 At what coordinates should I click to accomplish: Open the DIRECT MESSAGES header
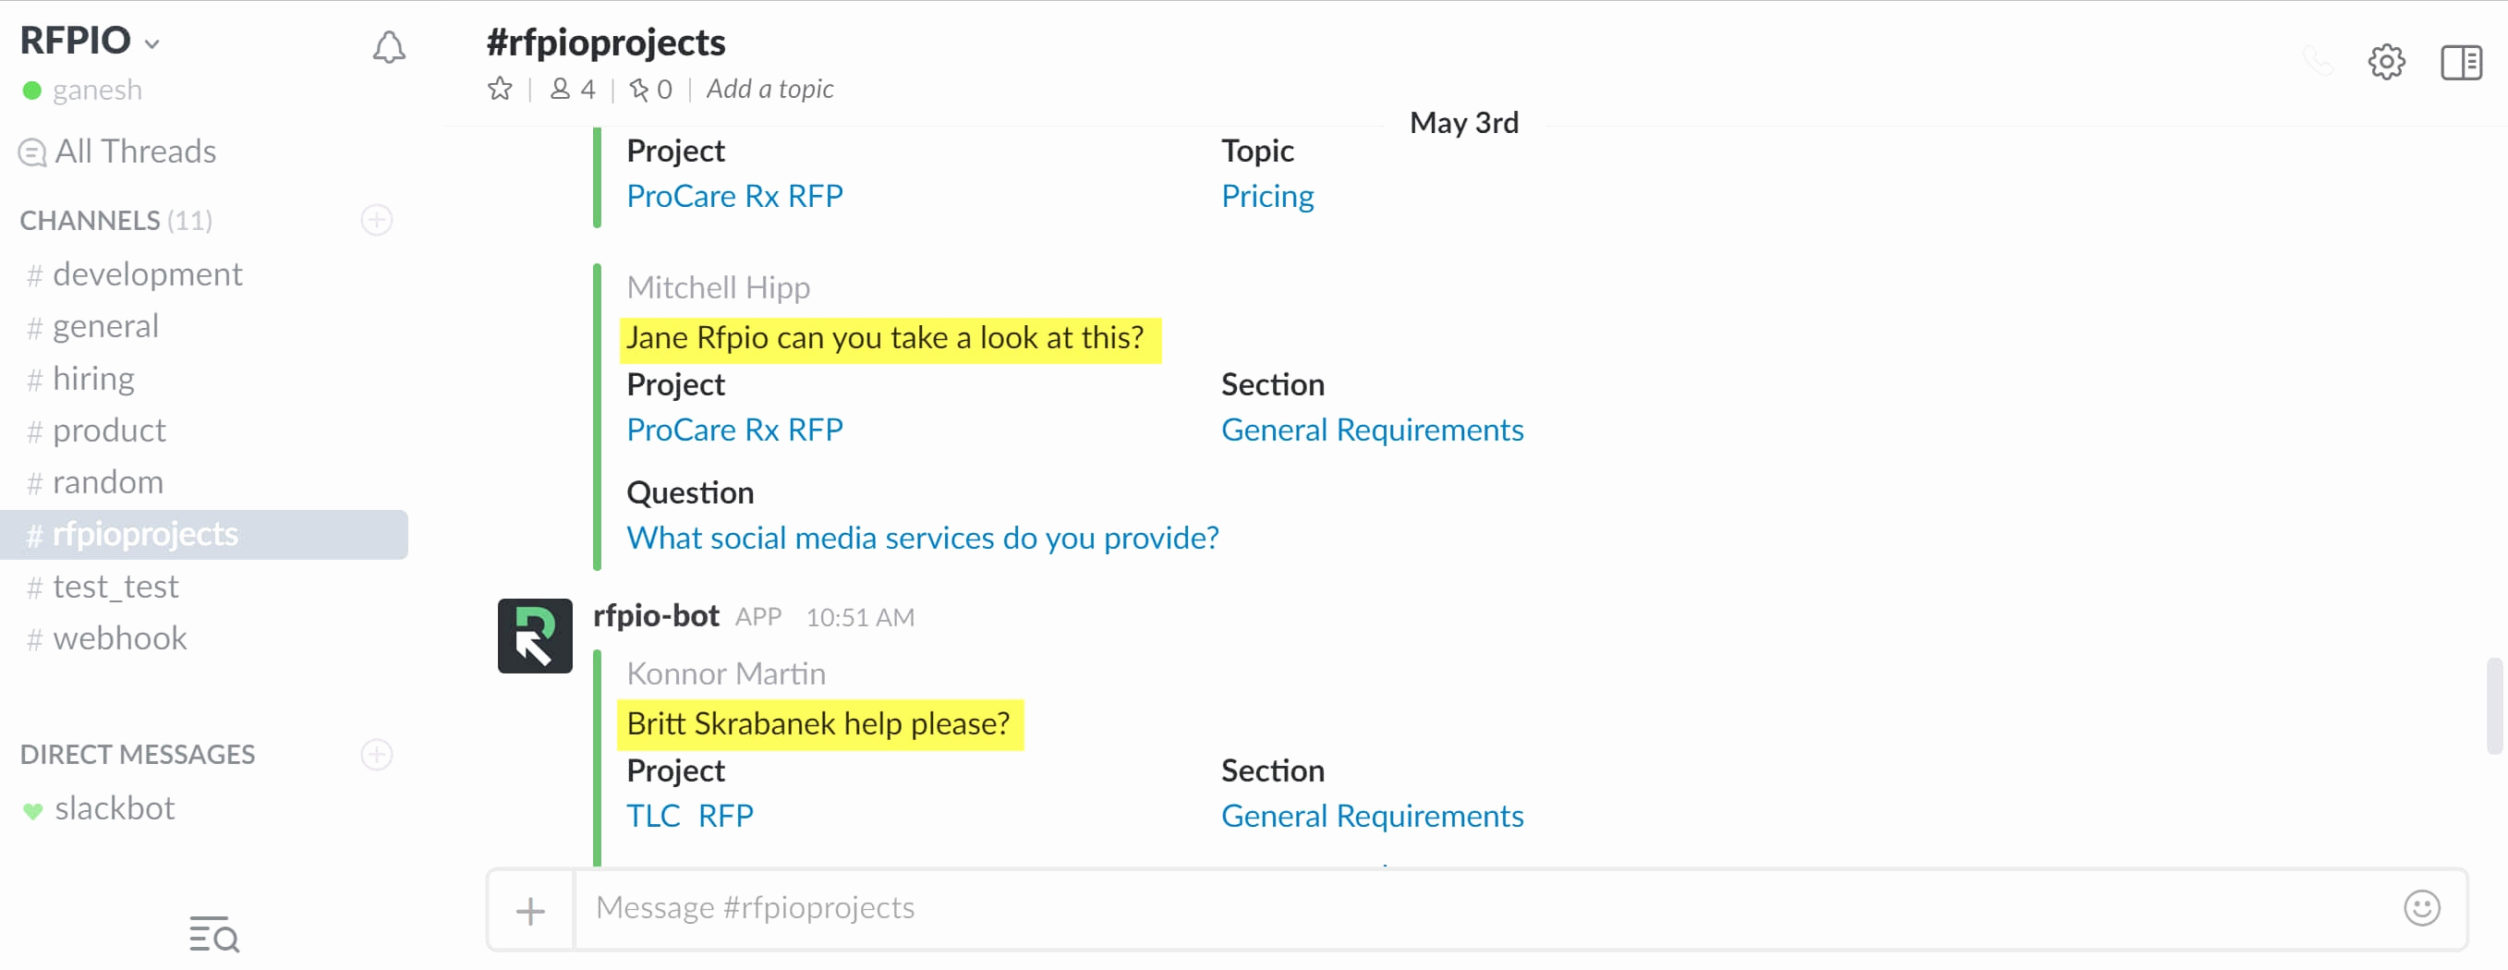(x=137, y=754)
